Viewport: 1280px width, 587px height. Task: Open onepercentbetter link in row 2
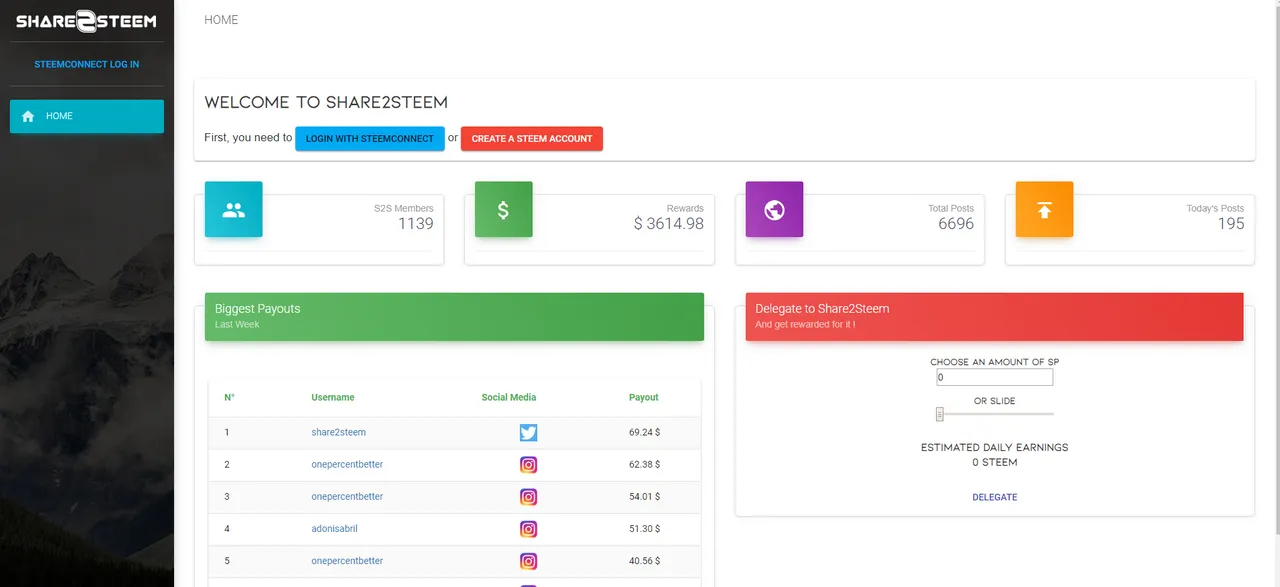[347, 465]
